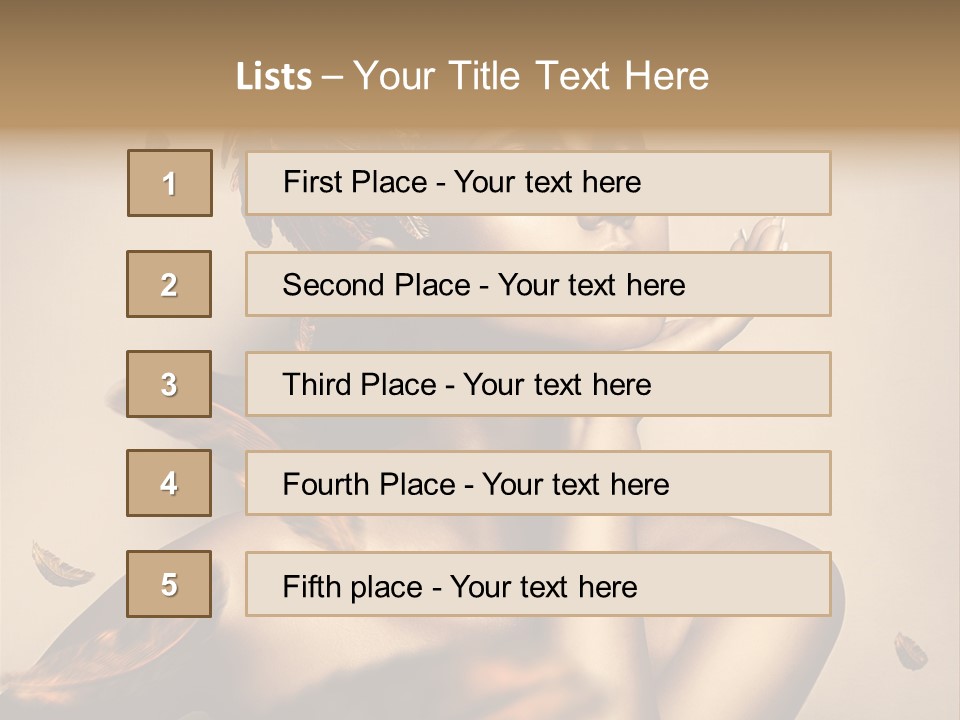The height and width of the screenshot is (720, 960).
Task: Click the raised hand in background photo
Action: pyautogui.click(x=758, y=240)
